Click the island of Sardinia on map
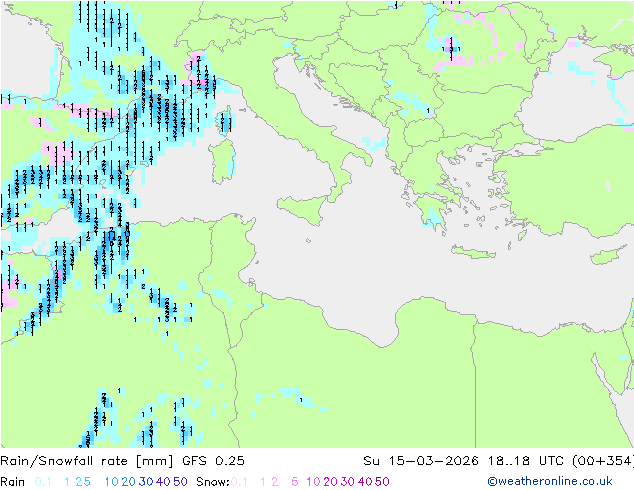Viewport: 634px width, 490px height. point(222,161)
